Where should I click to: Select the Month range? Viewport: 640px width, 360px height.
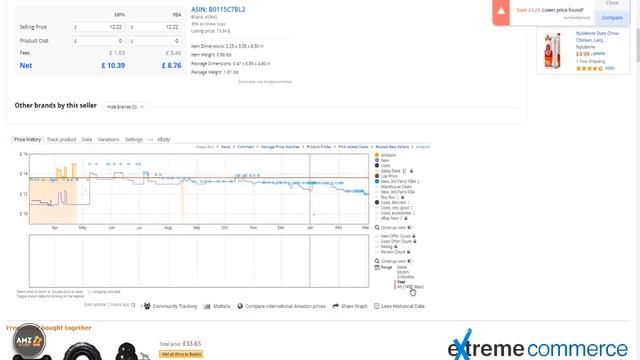(402, 272)
